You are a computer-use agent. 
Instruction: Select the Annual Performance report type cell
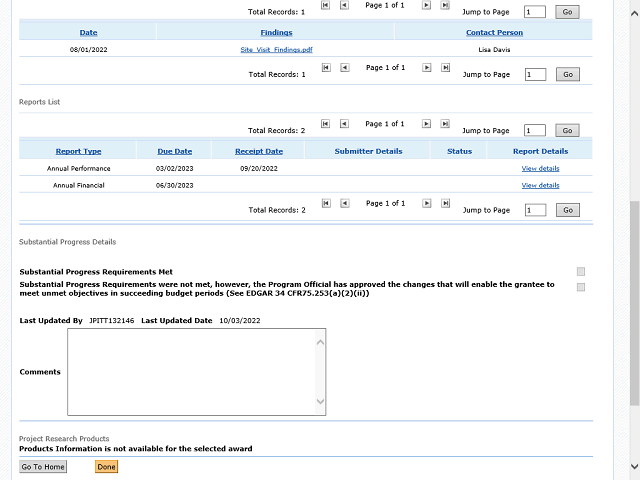click(x=78, y=169)
